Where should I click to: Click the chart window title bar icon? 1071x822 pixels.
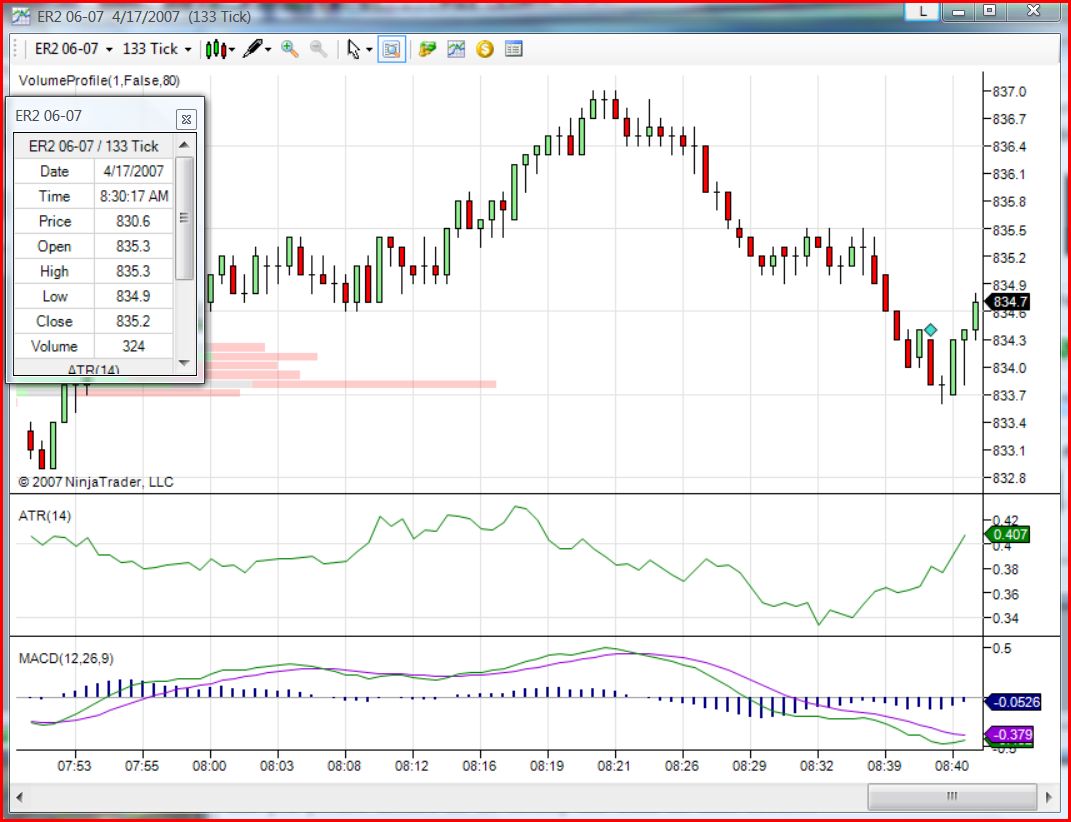[x=20, y=16]
